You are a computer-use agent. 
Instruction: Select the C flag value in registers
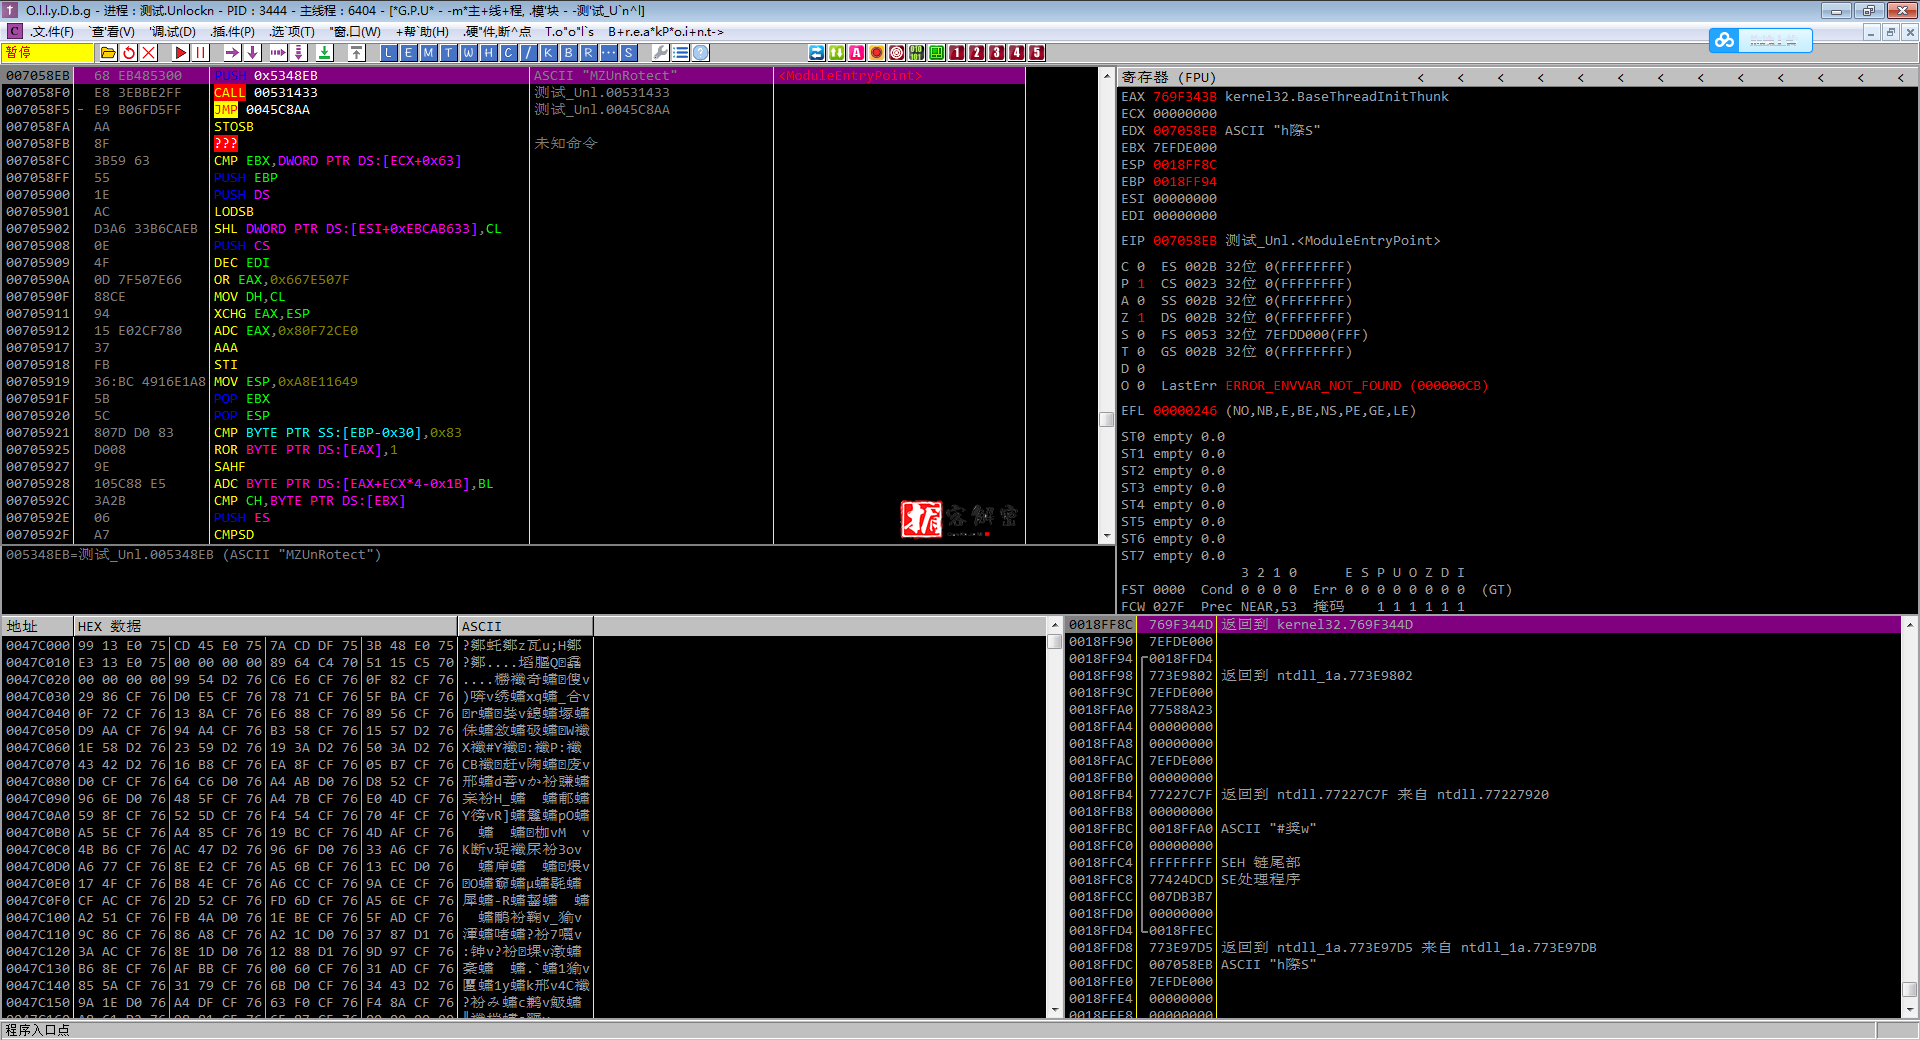(x=1141, y=267)
